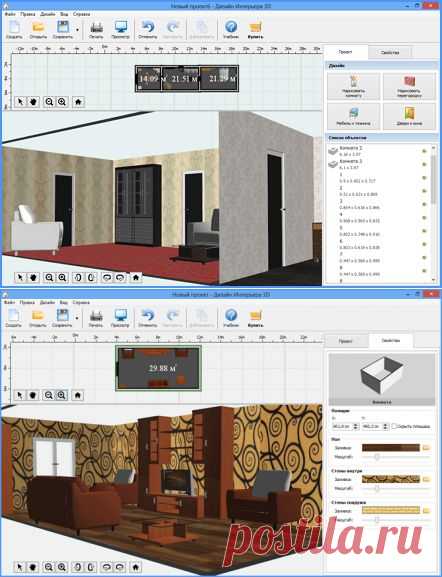Select Комната 3 row in the object list
This screenshot has width=442, height=577.
(378, 164)
